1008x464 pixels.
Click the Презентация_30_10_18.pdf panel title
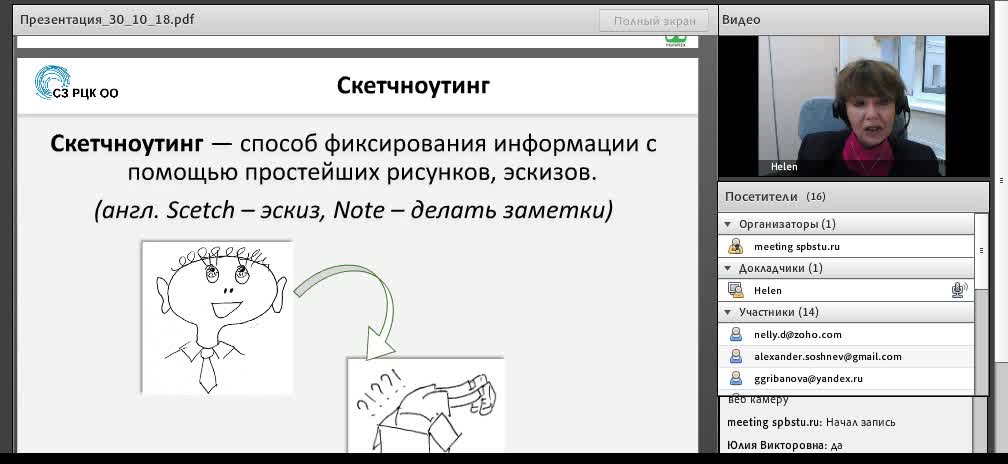point(107,20)
